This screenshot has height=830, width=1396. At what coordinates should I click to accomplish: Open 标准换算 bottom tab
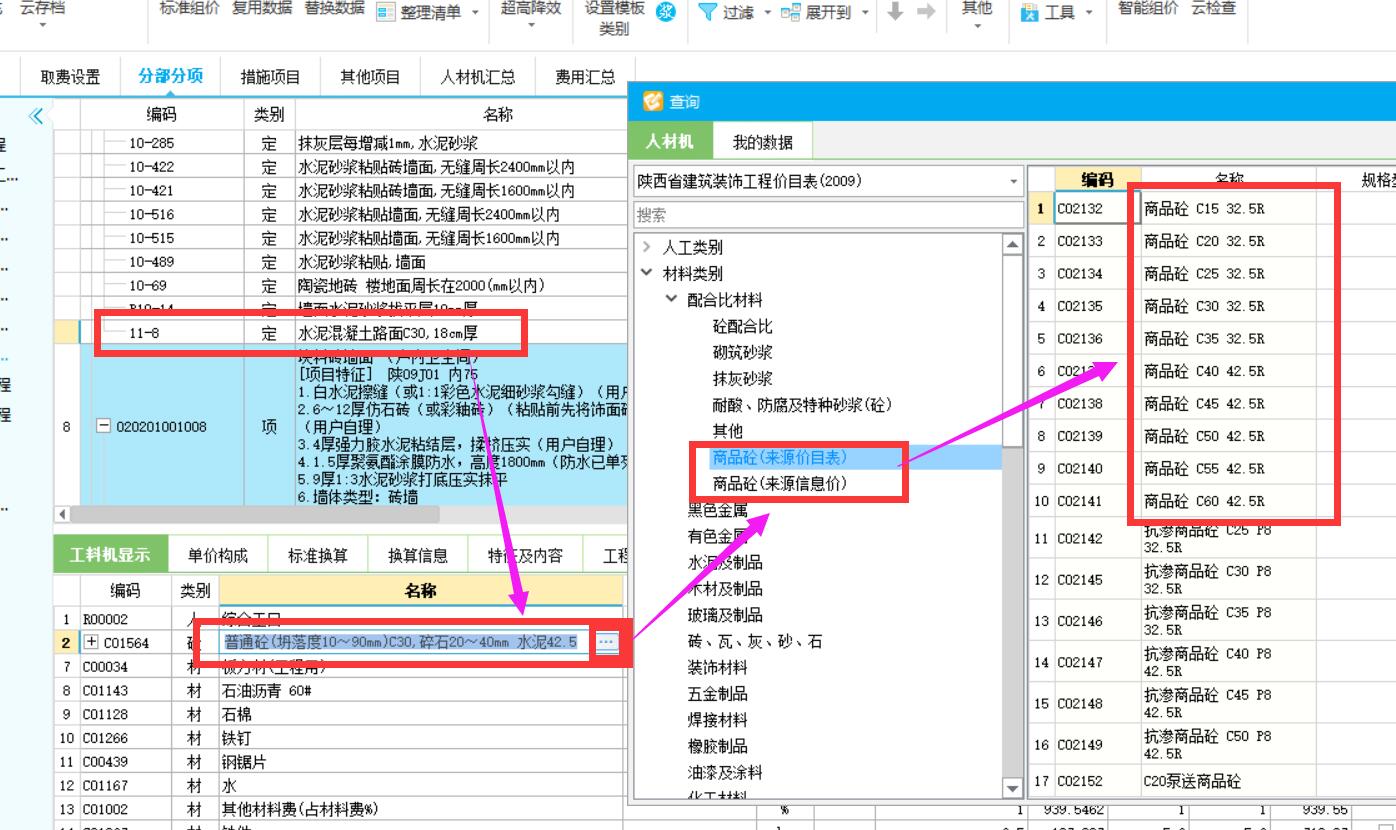318,556
